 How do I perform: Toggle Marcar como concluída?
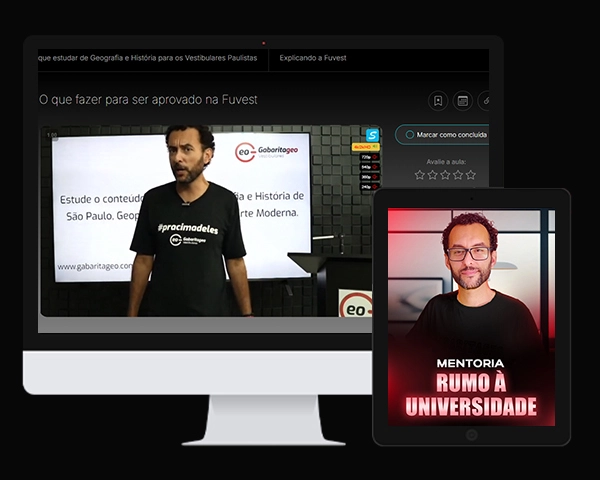point(441,134)
